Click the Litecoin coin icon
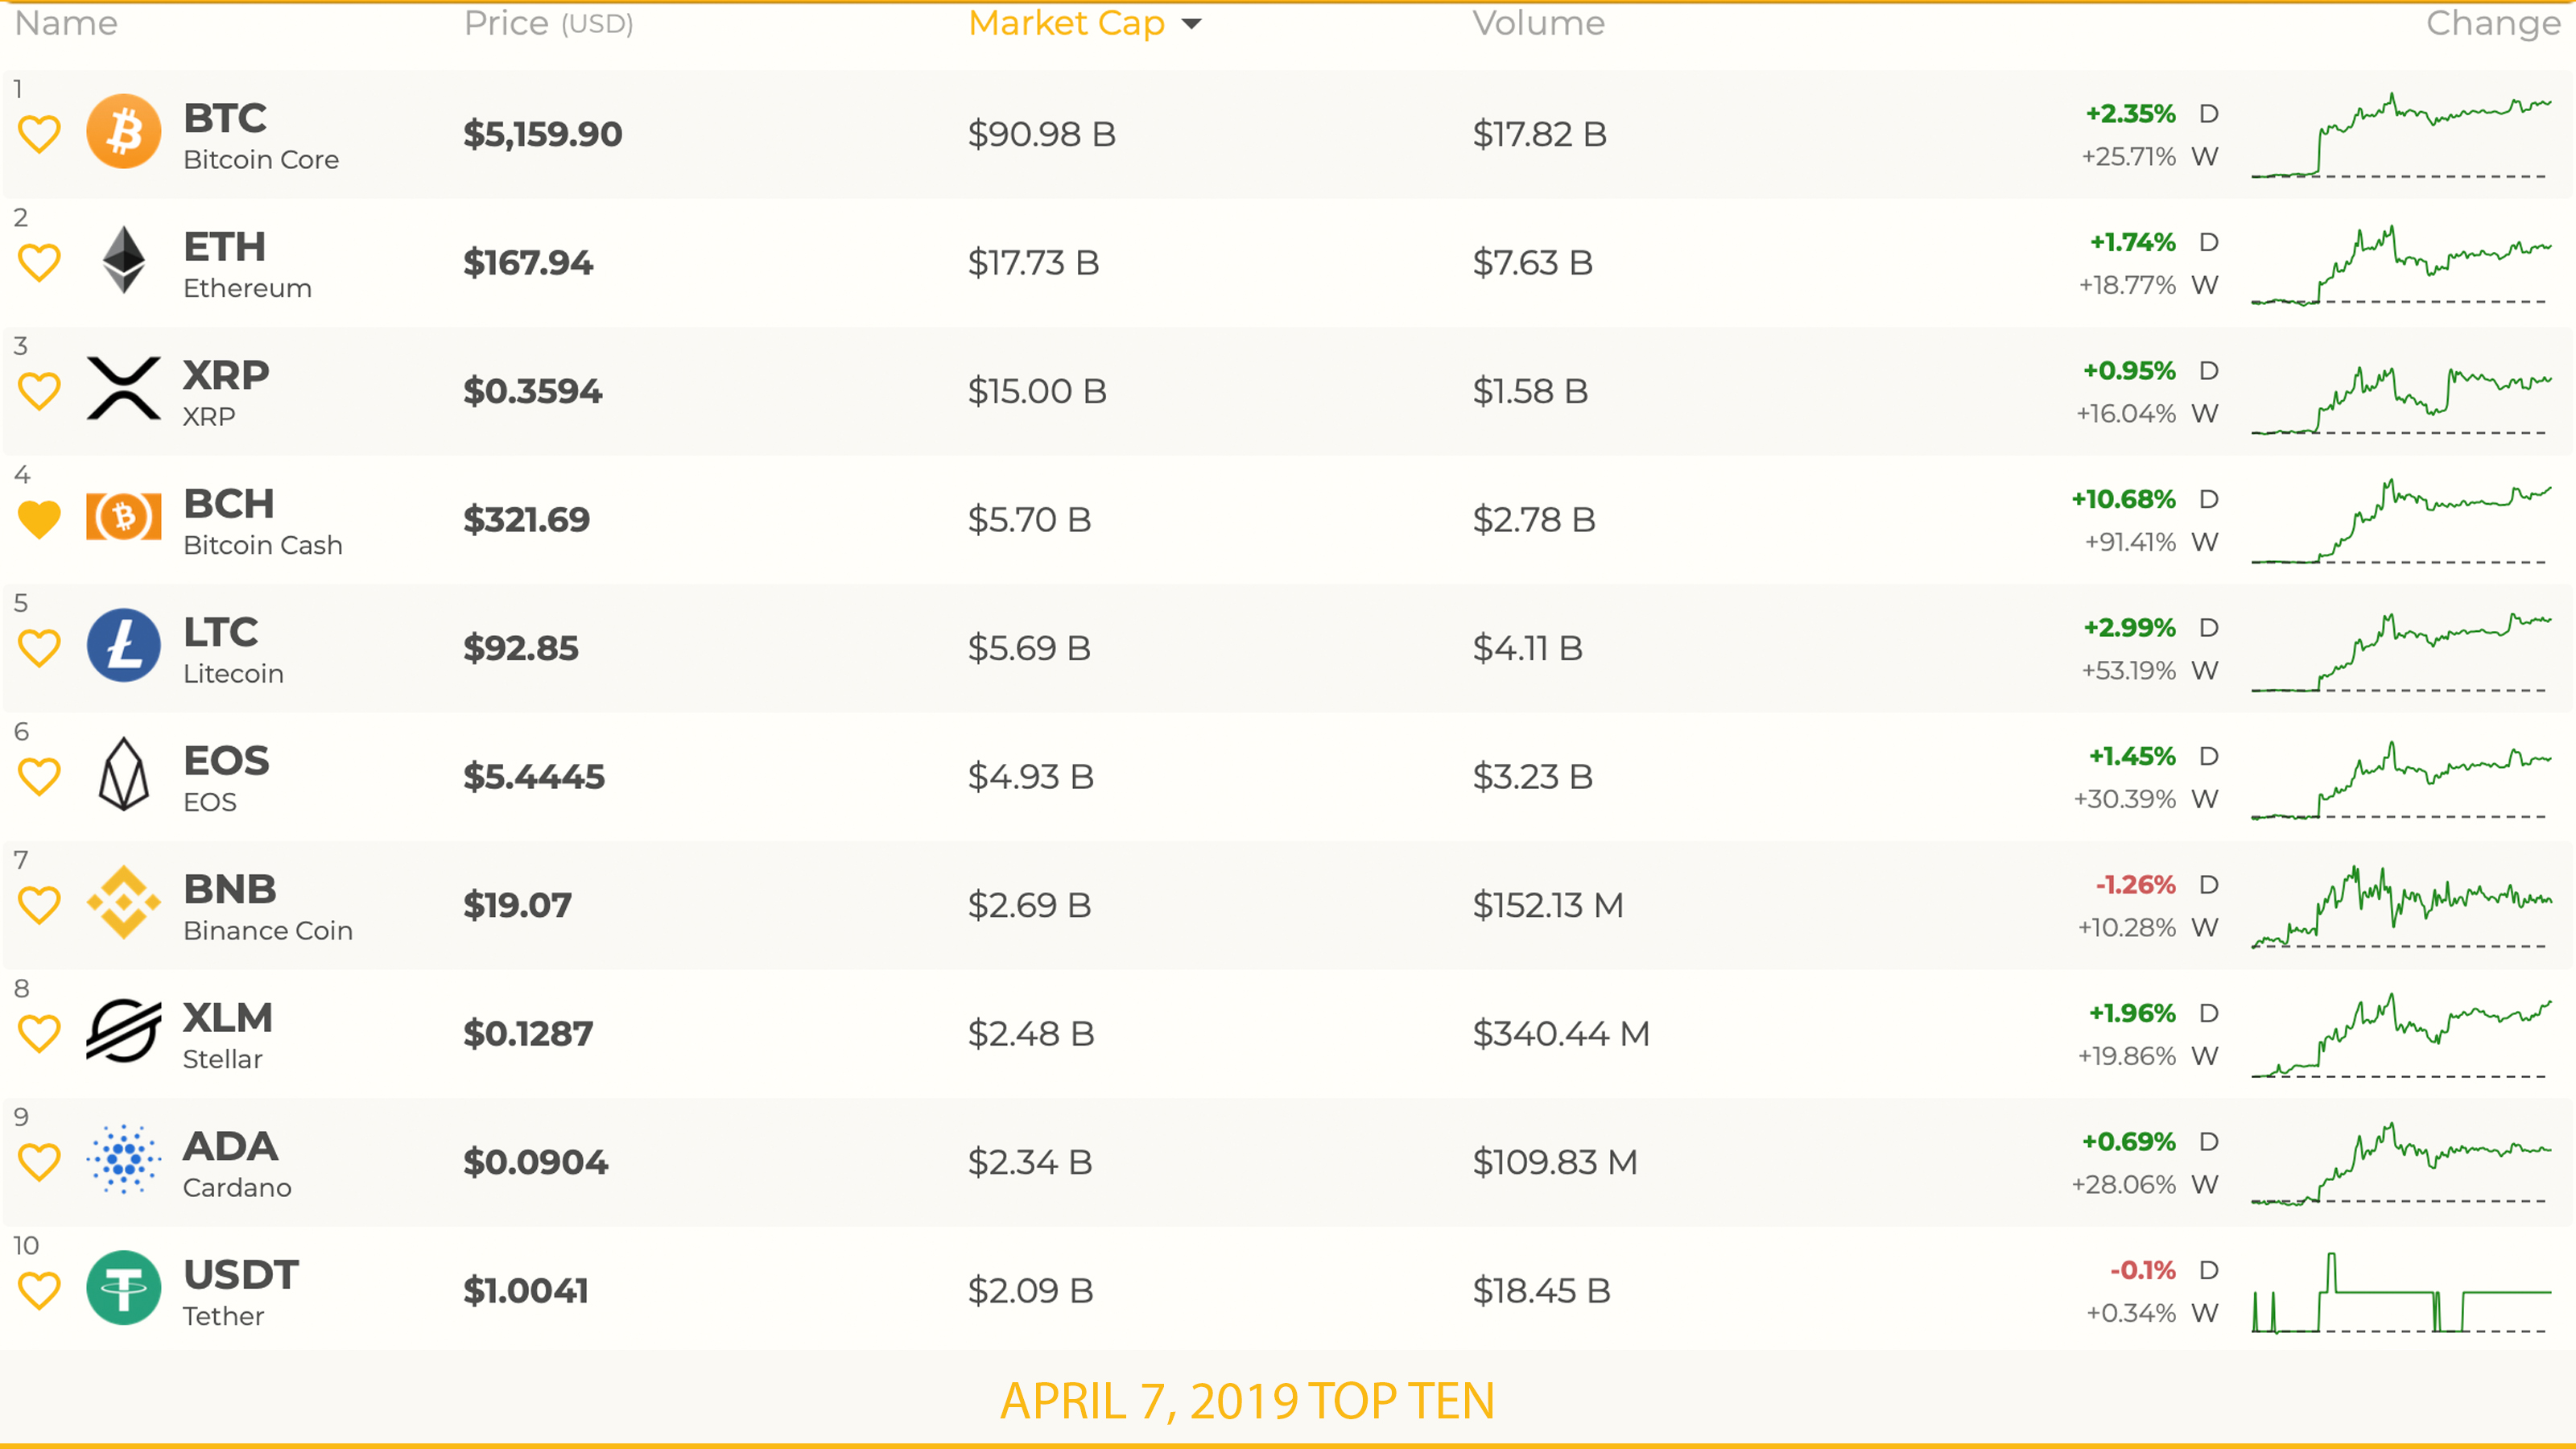 point(123,646)
